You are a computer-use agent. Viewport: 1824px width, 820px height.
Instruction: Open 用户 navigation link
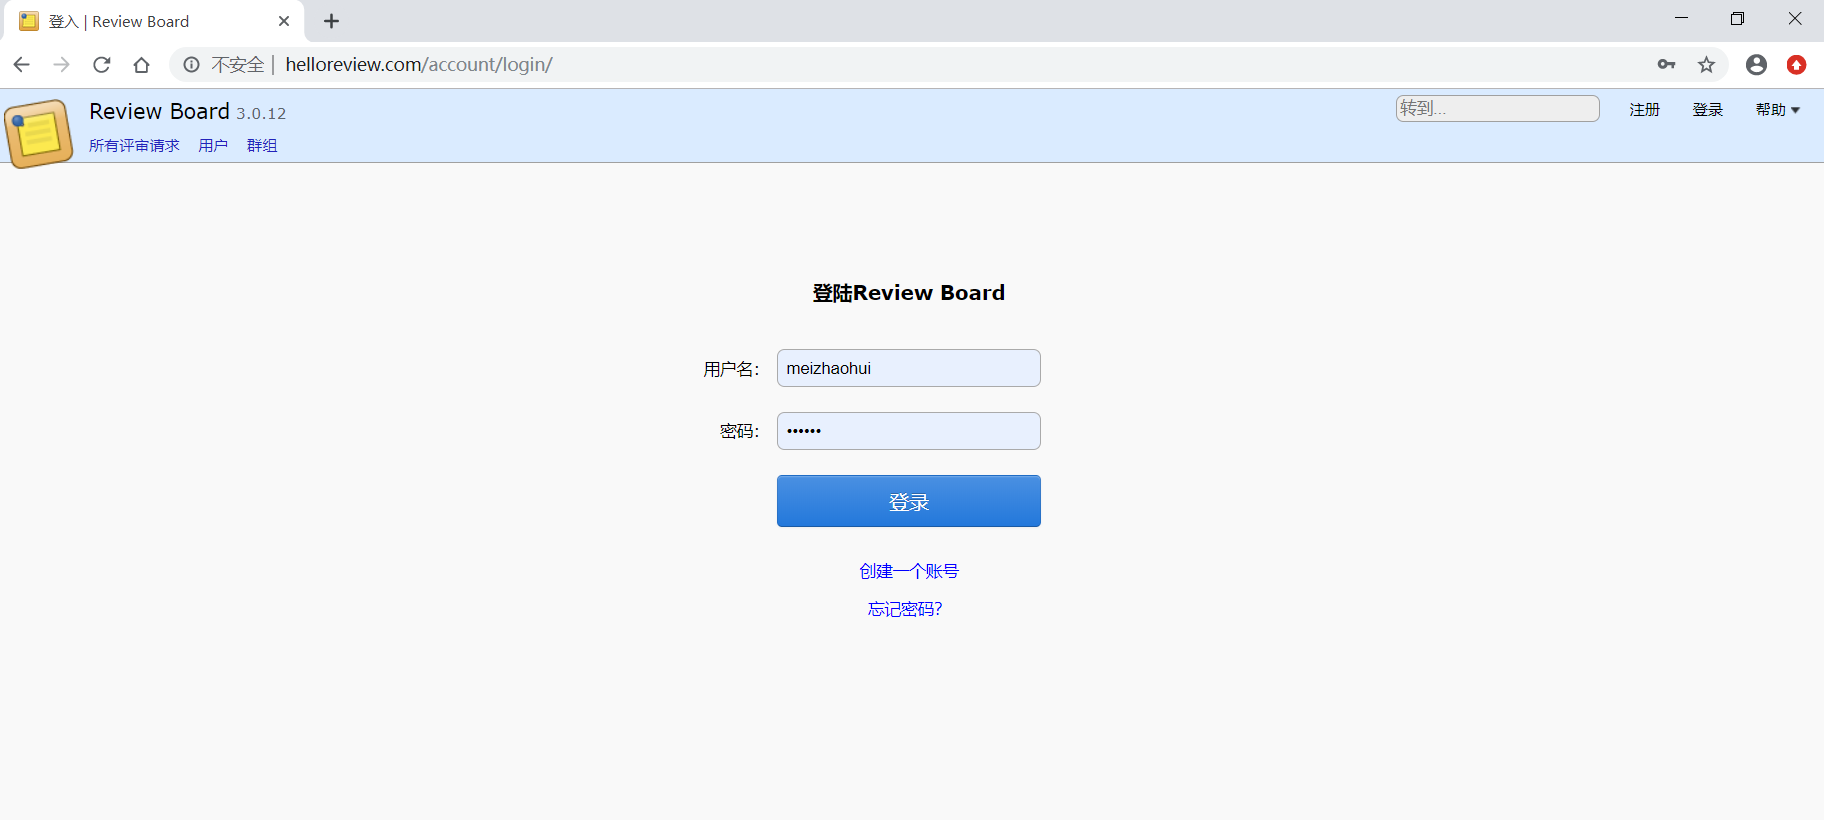coord(213,146)
